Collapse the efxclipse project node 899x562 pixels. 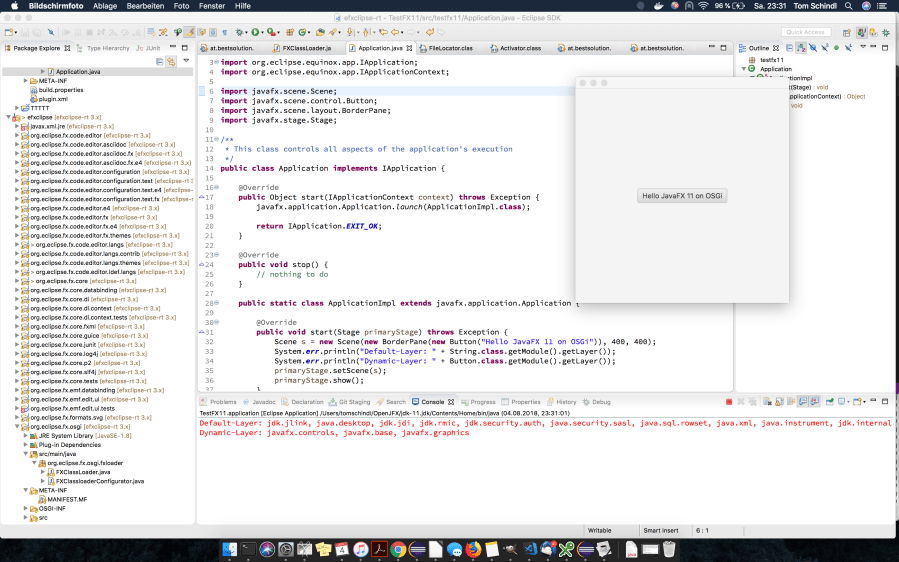point(9,118)
